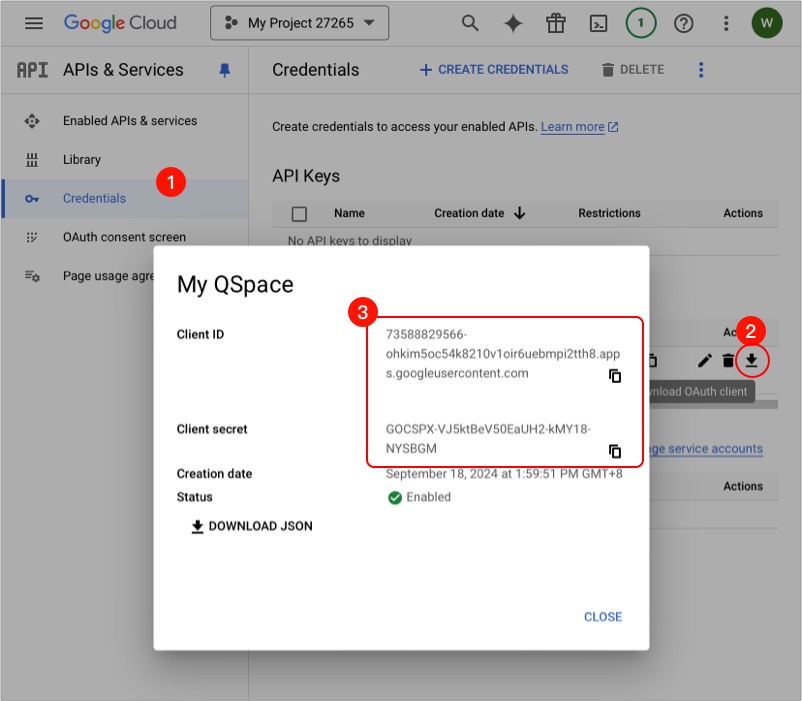Click the pin icon beside APIs & Services
The image size is (802, 701).
point(224,70)
